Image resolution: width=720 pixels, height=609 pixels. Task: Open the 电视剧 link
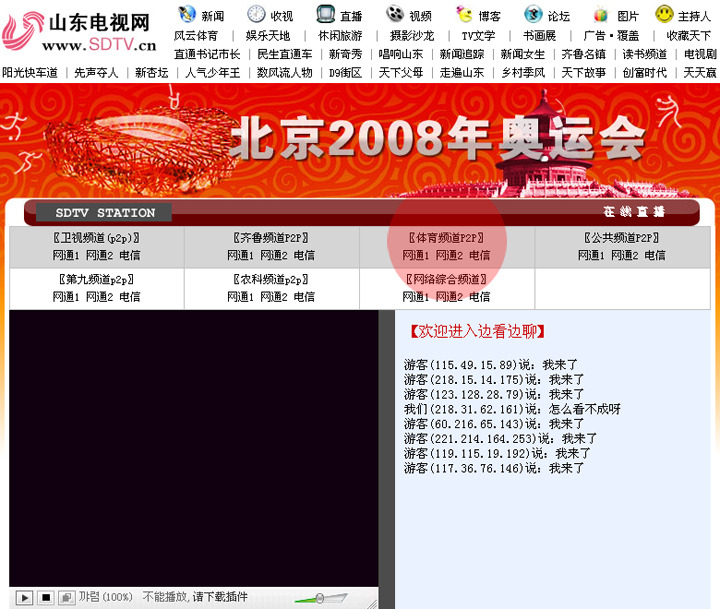click(700, 54)
